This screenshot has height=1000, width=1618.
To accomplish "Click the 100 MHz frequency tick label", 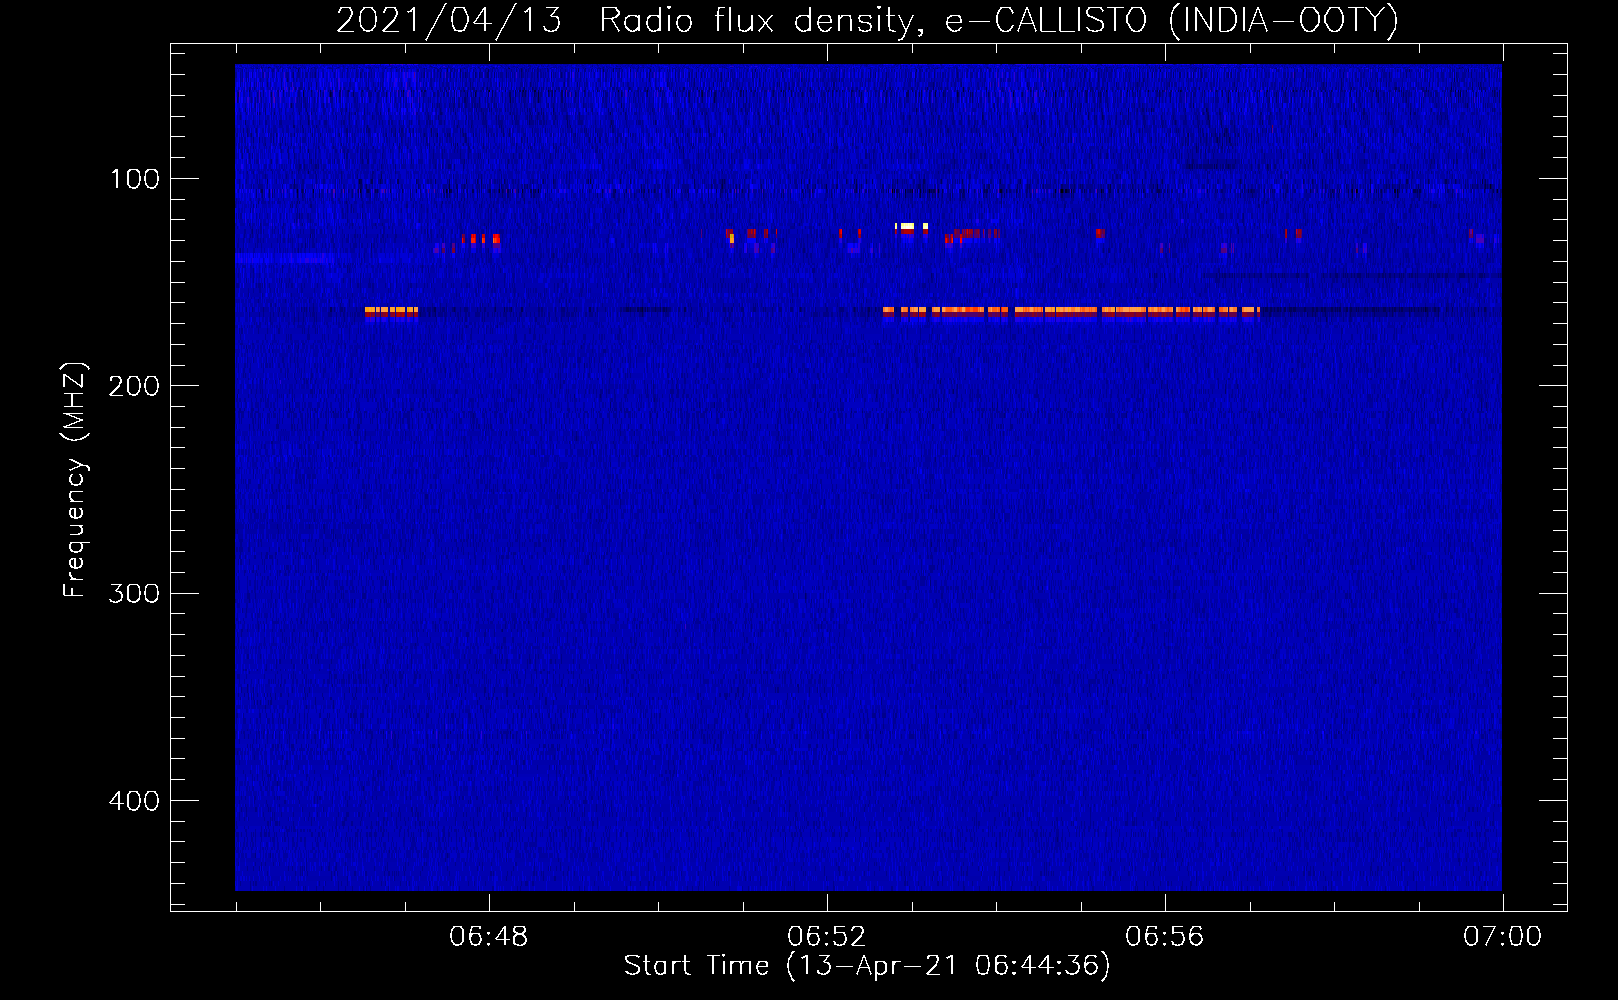I will (x=135, y=179).
